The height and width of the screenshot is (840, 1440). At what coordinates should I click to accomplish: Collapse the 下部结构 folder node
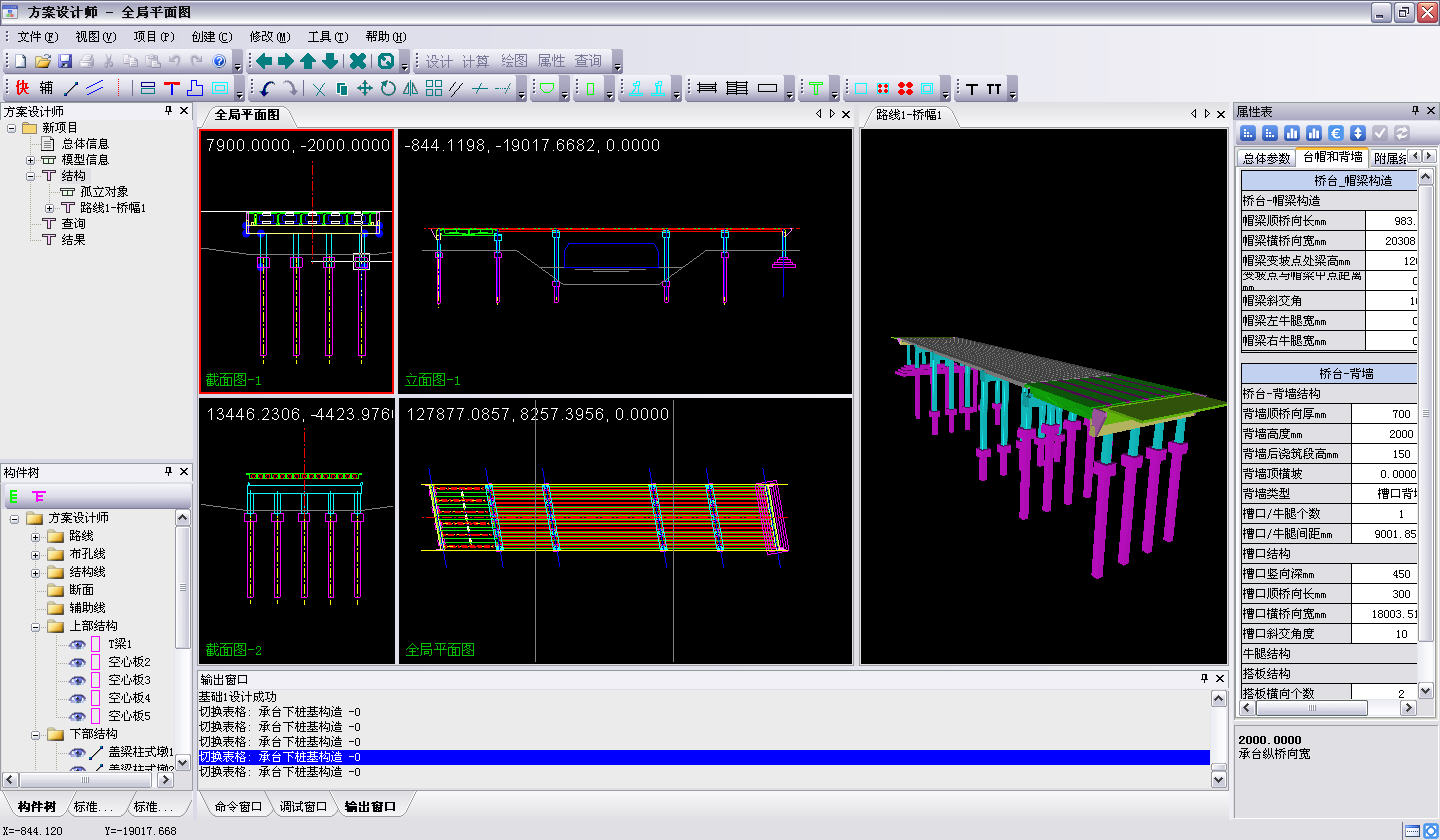tap(35, 734)
